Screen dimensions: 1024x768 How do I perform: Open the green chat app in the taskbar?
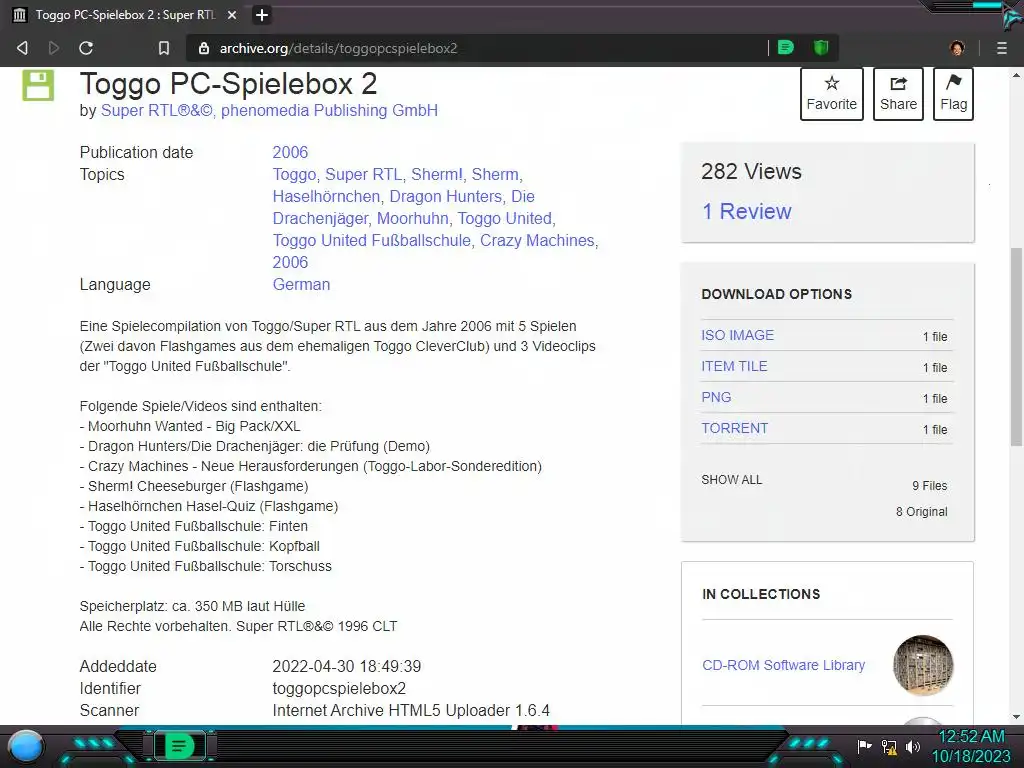coord(179,746)
